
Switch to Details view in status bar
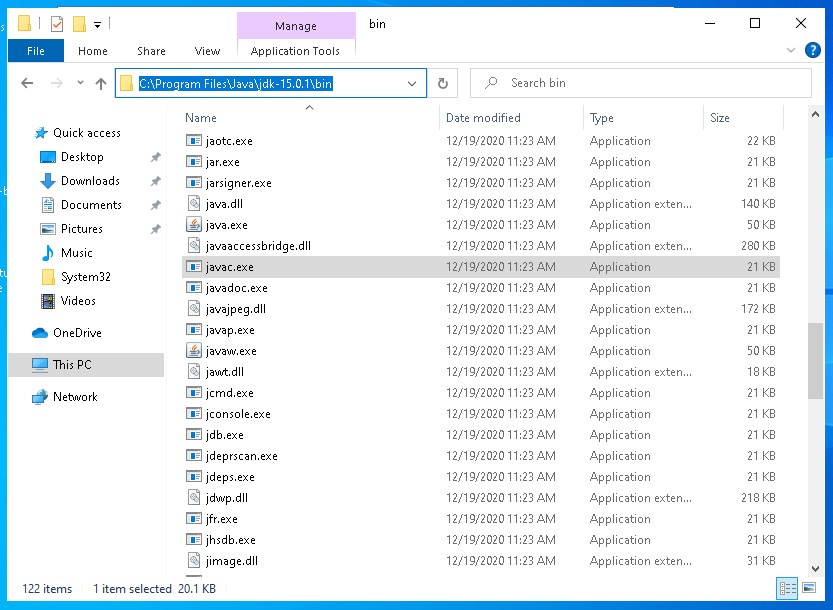pos(787,588)
